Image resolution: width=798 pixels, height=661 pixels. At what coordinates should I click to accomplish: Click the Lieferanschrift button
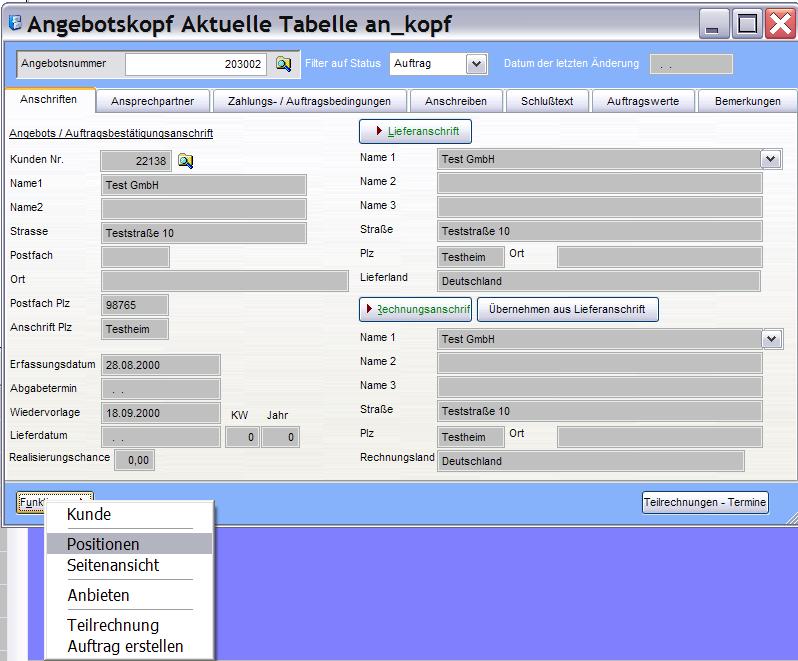click(x=415, y=131)
